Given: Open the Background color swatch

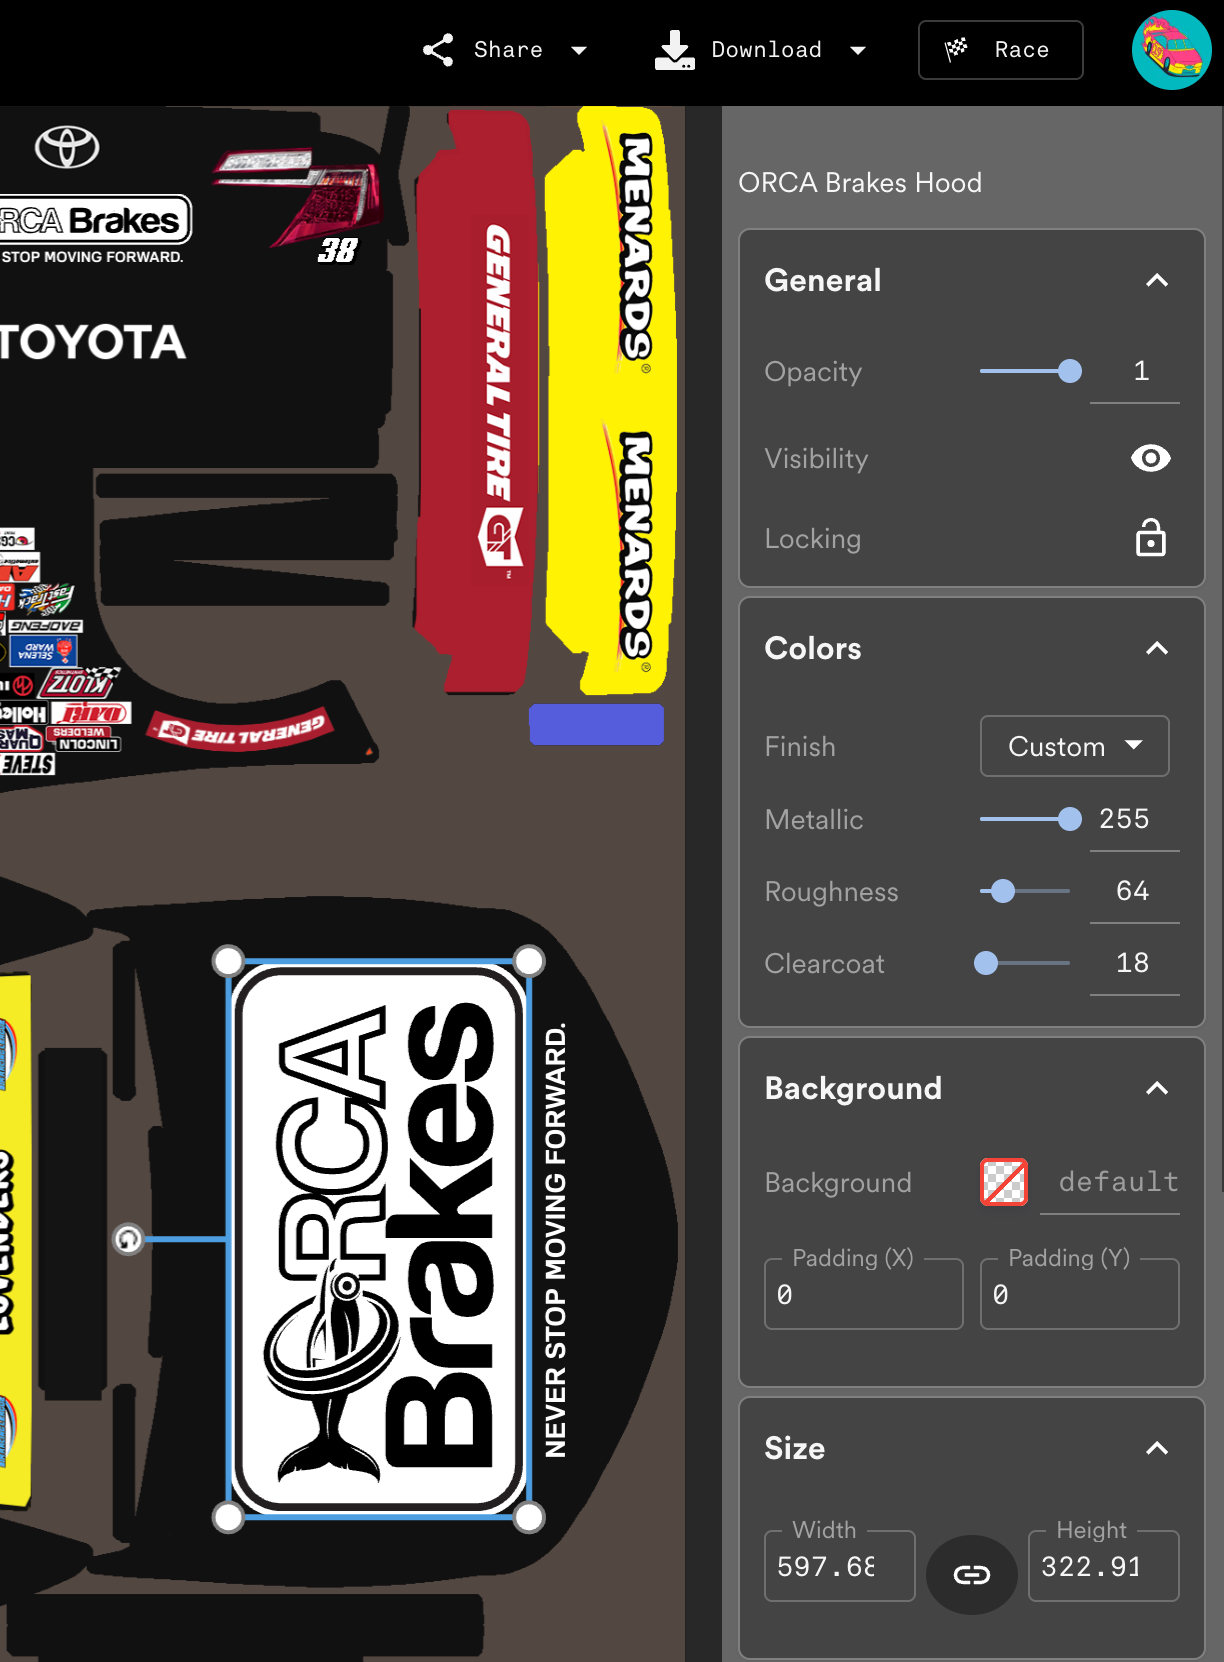Looking at the screenshot, I should pyautogui.click(x=1004, y=1182).
